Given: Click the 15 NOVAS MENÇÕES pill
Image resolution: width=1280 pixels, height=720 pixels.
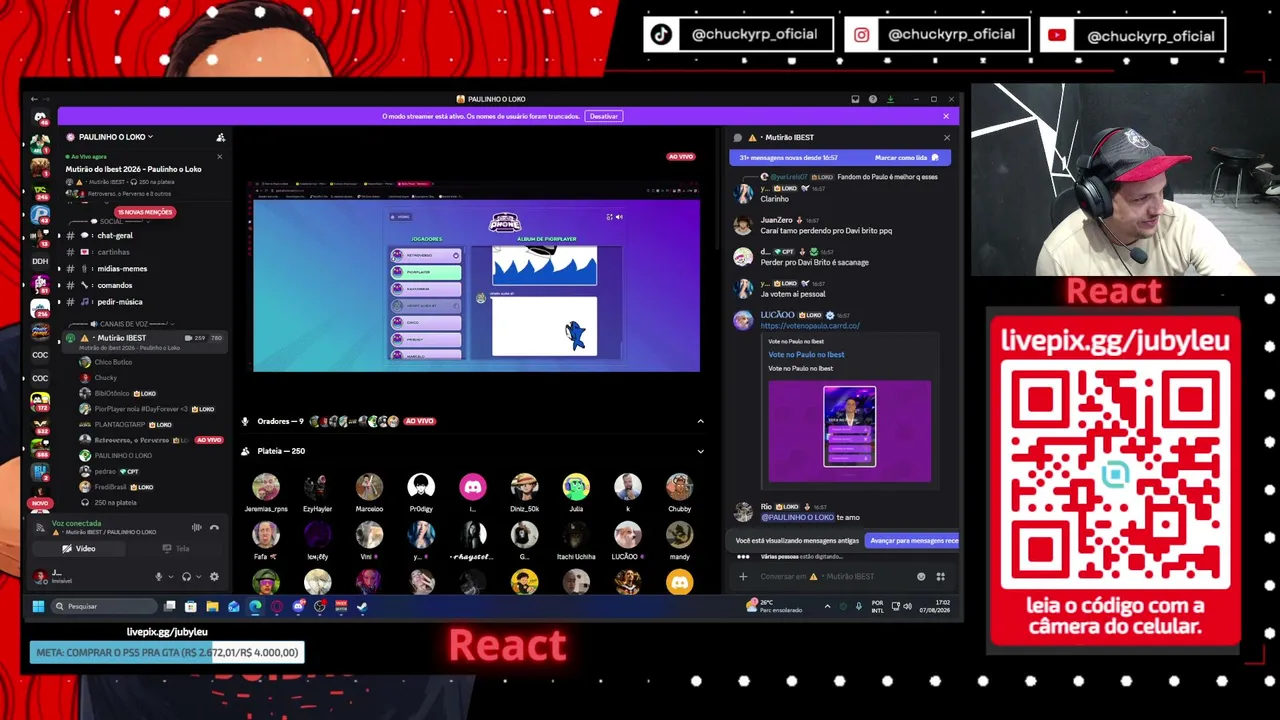Looking at the screenshot, I should coord(145,212).
